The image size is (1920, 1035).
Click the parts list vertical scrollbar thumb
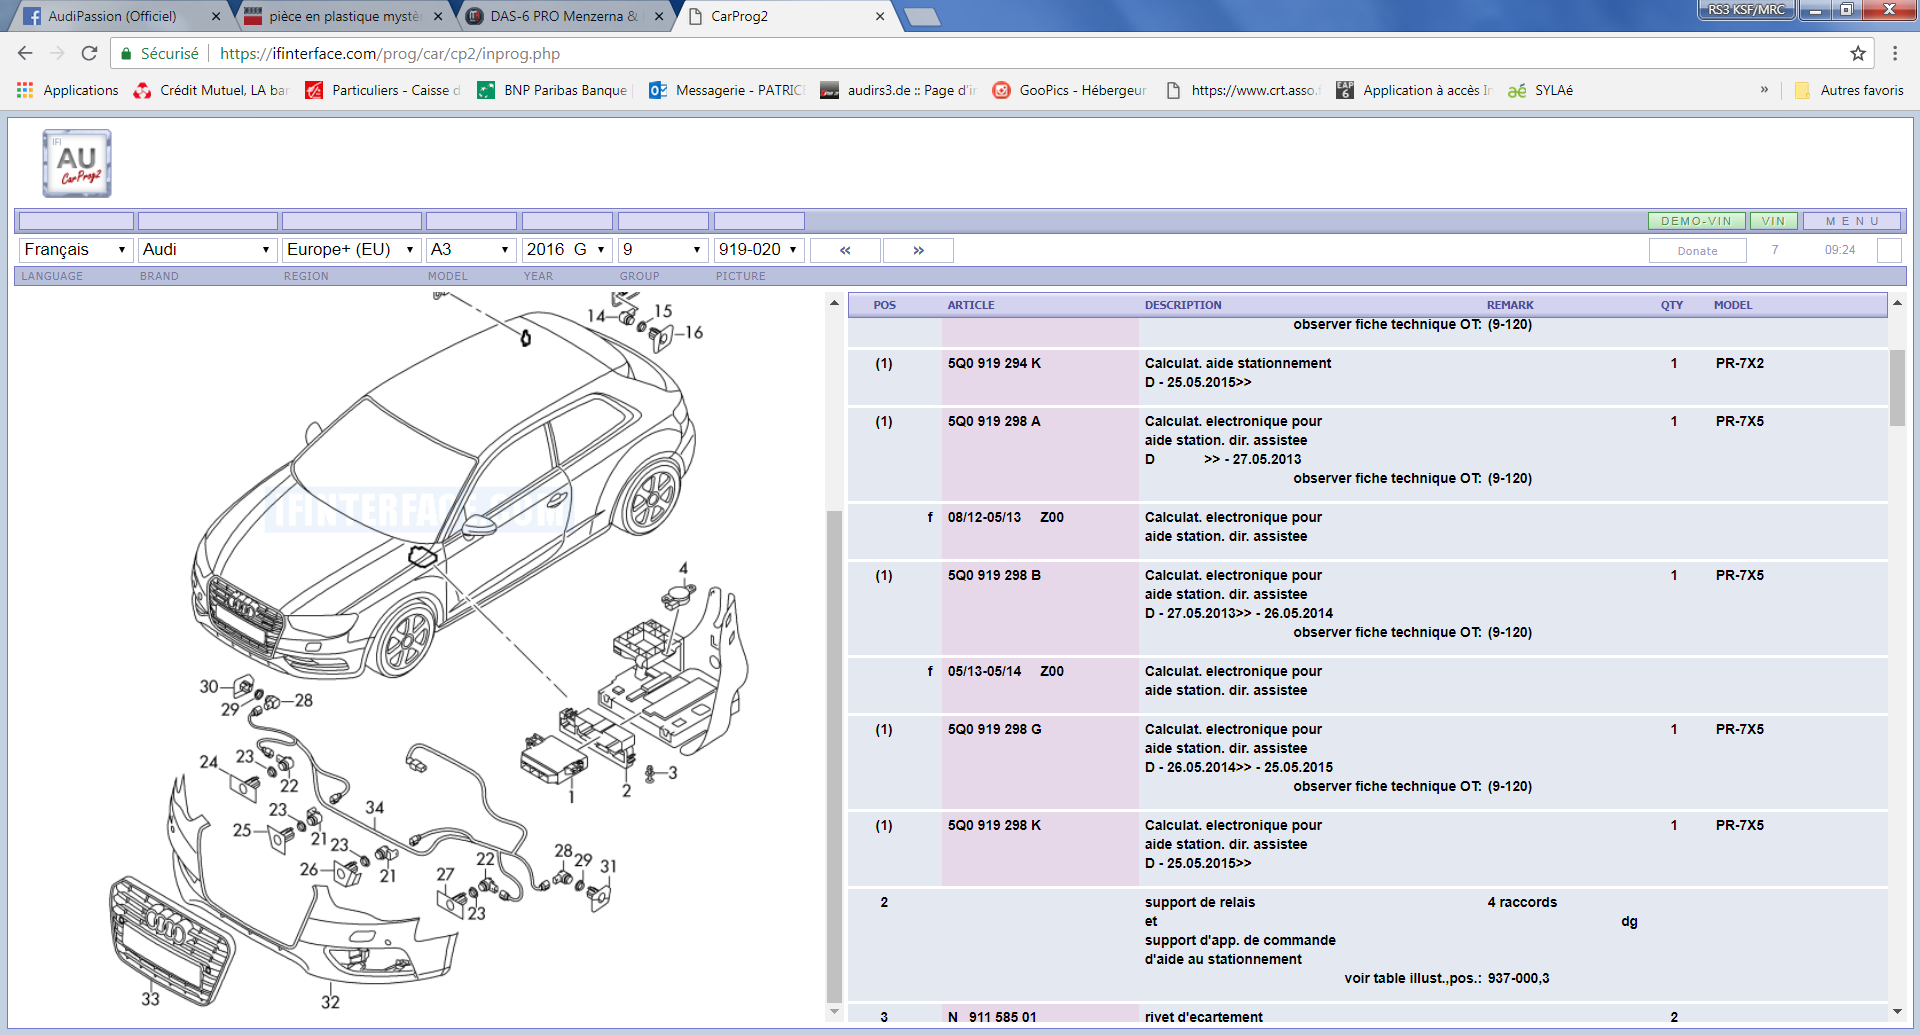pos(1897,388)
